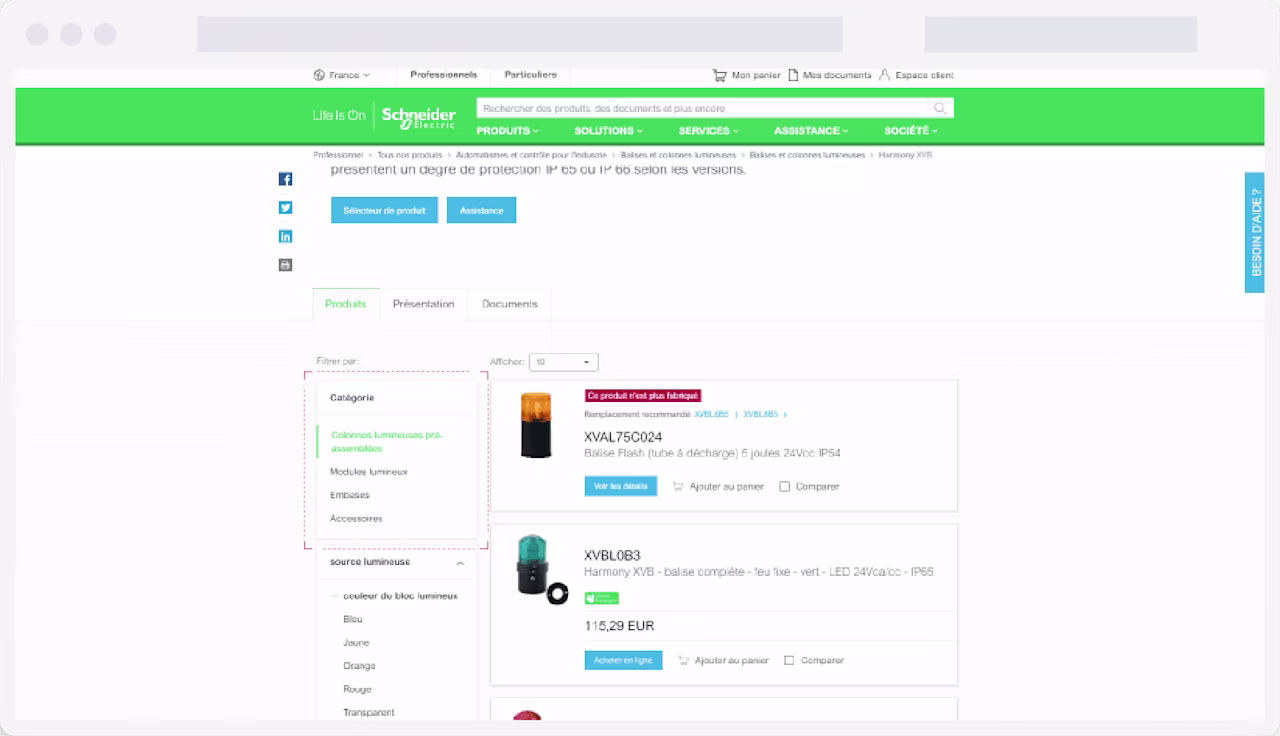1280x736 pixels.
Task: Expand the ASSISTANCE menu
Action: [x=811, y=131]
